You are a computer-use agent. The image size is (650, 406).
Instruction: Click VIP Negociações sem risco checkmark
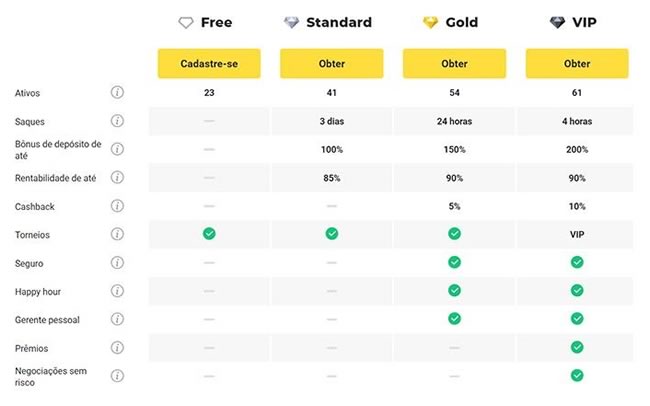point(577,376)
